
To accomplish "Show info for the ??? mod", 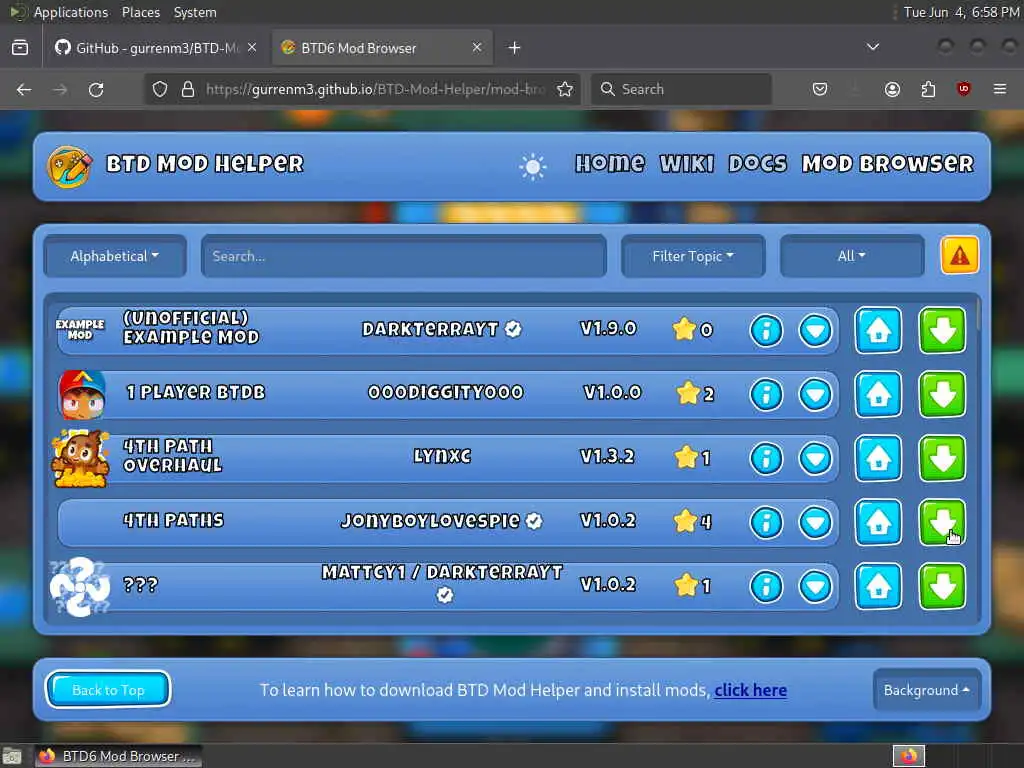I will (766, 586).
